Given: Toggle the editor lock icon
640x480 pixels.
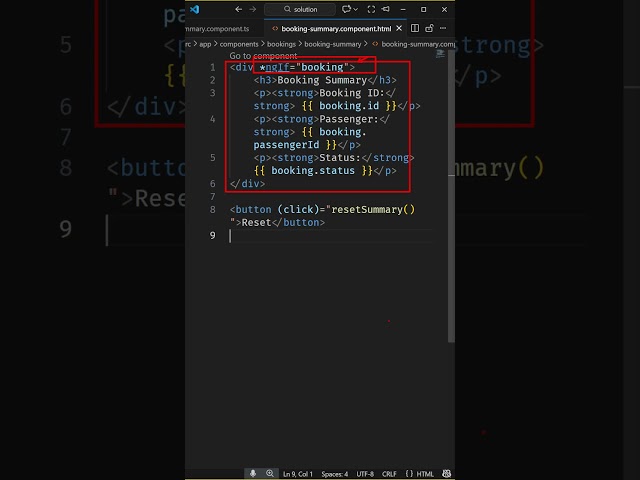Looking at the screenshot, I should click(x=429, y=28).
